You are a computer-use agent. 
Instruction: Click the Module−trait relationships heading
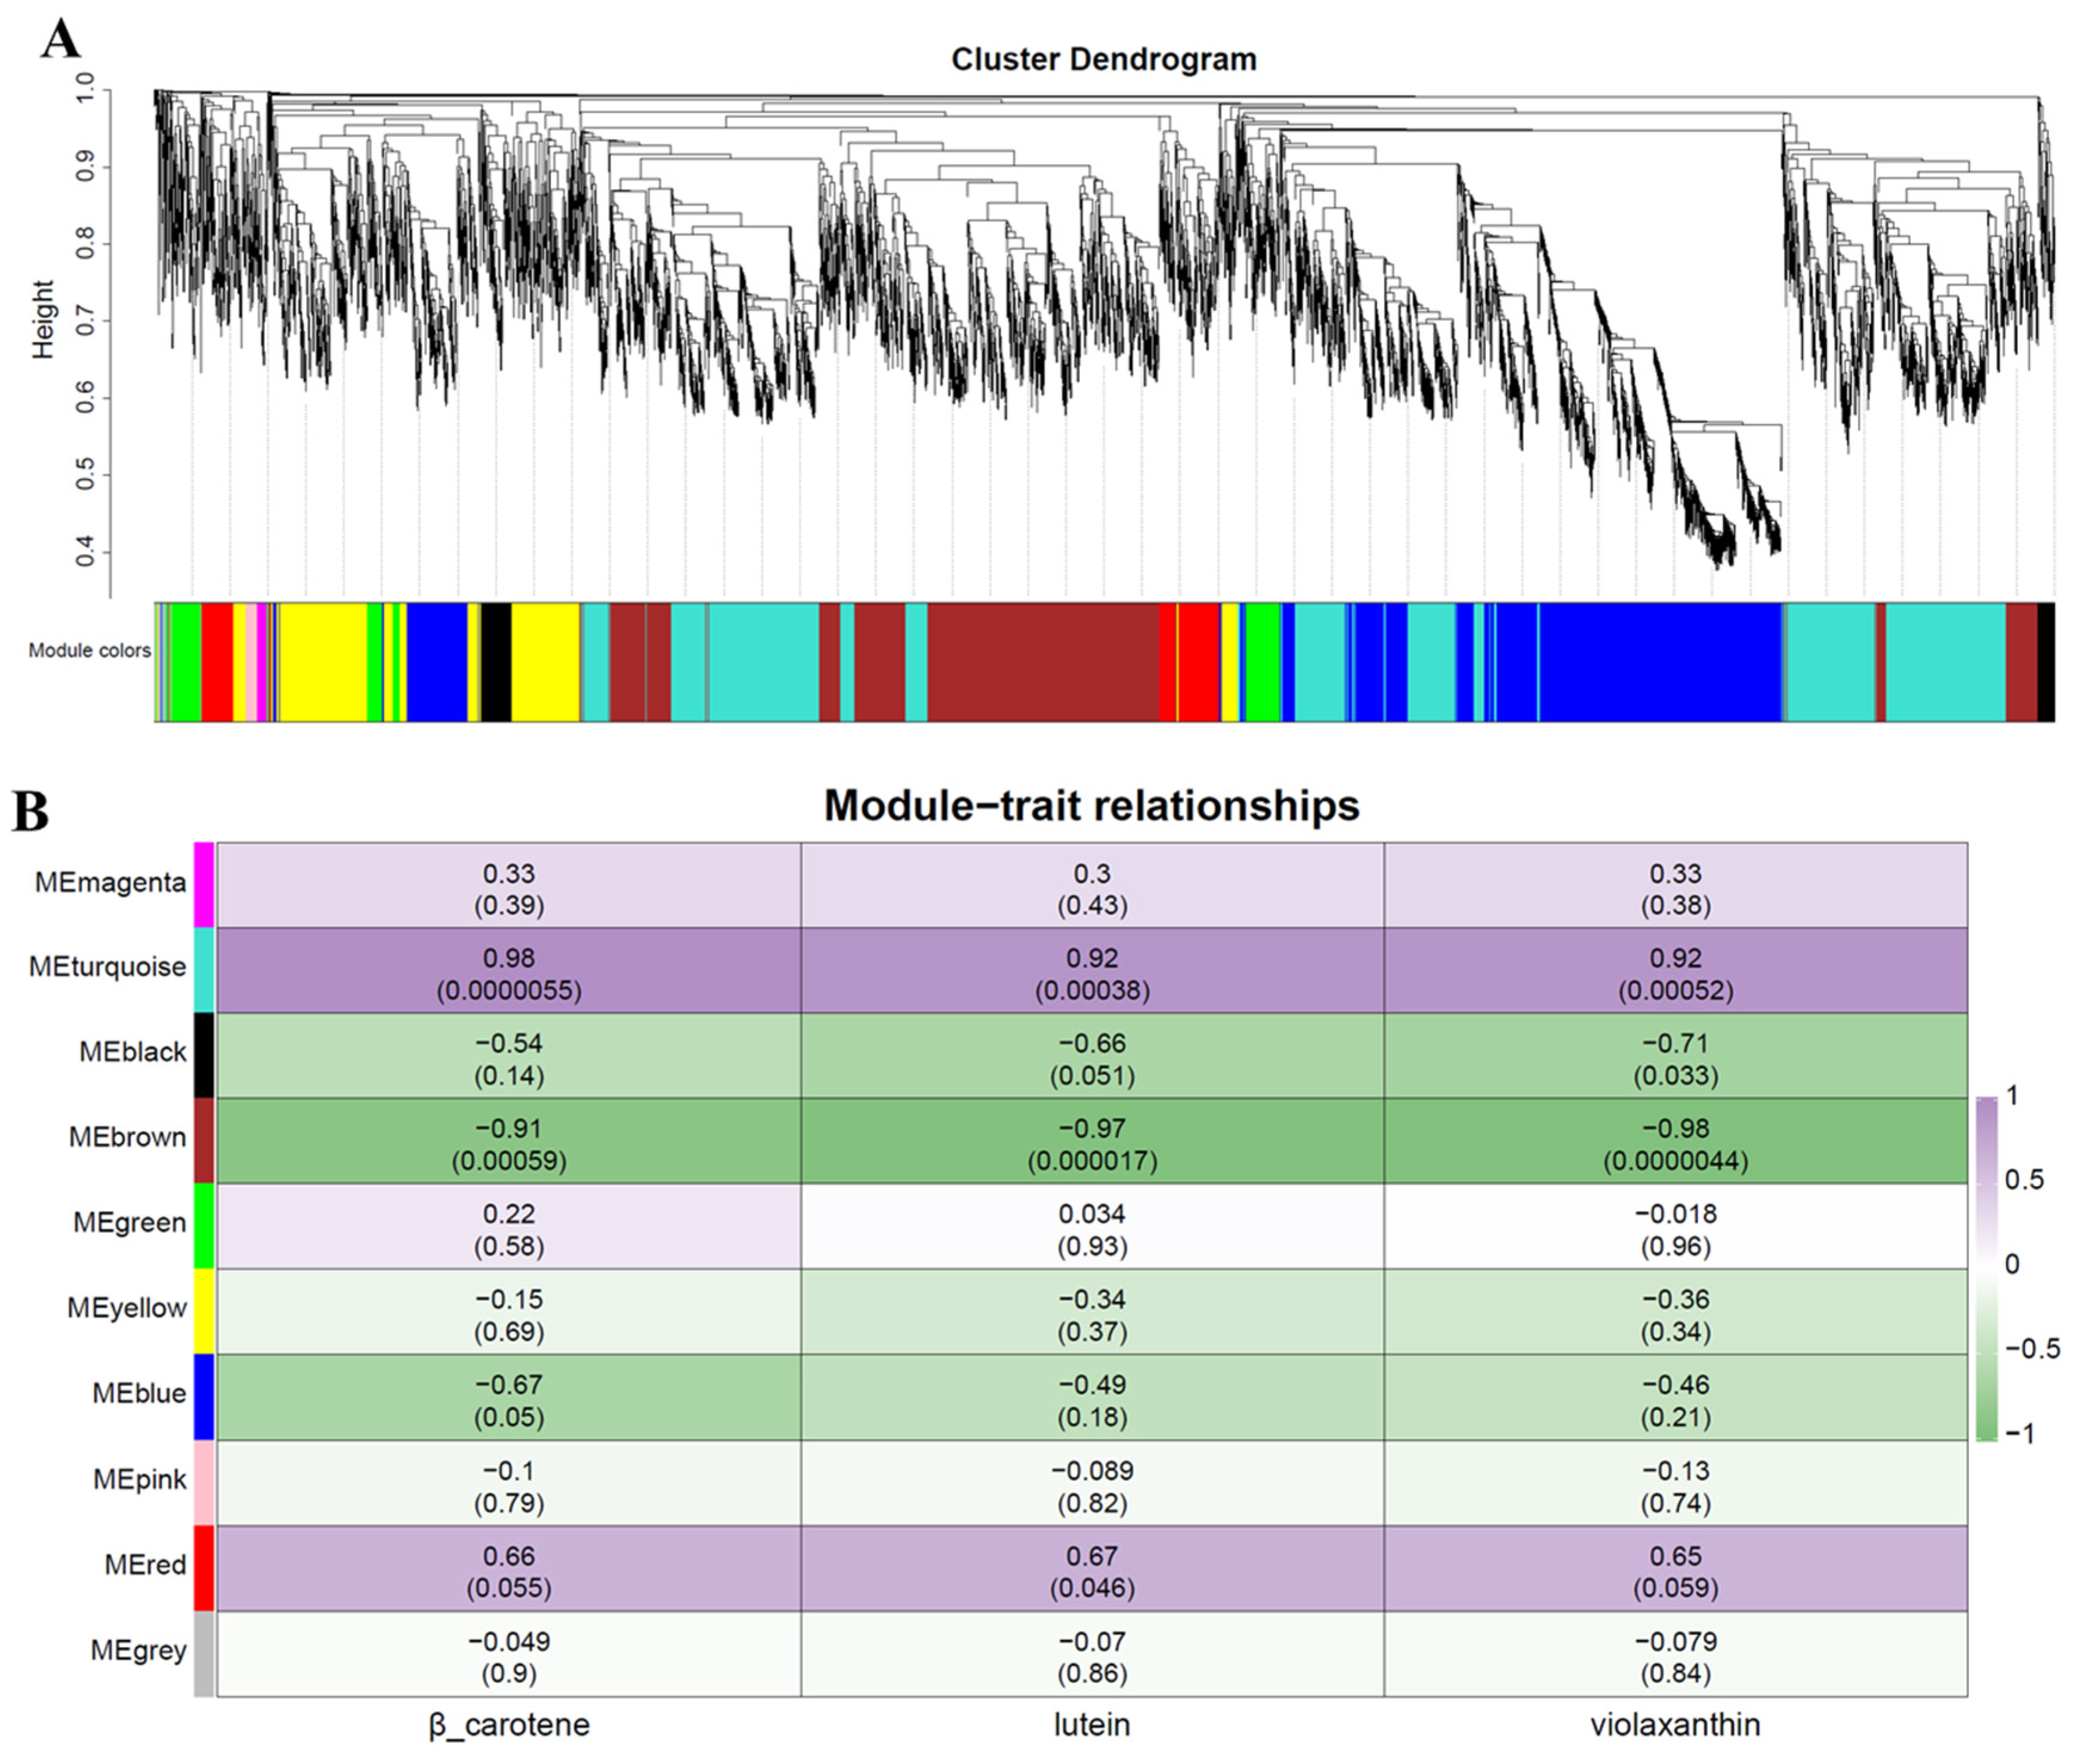coord(1091,805)
